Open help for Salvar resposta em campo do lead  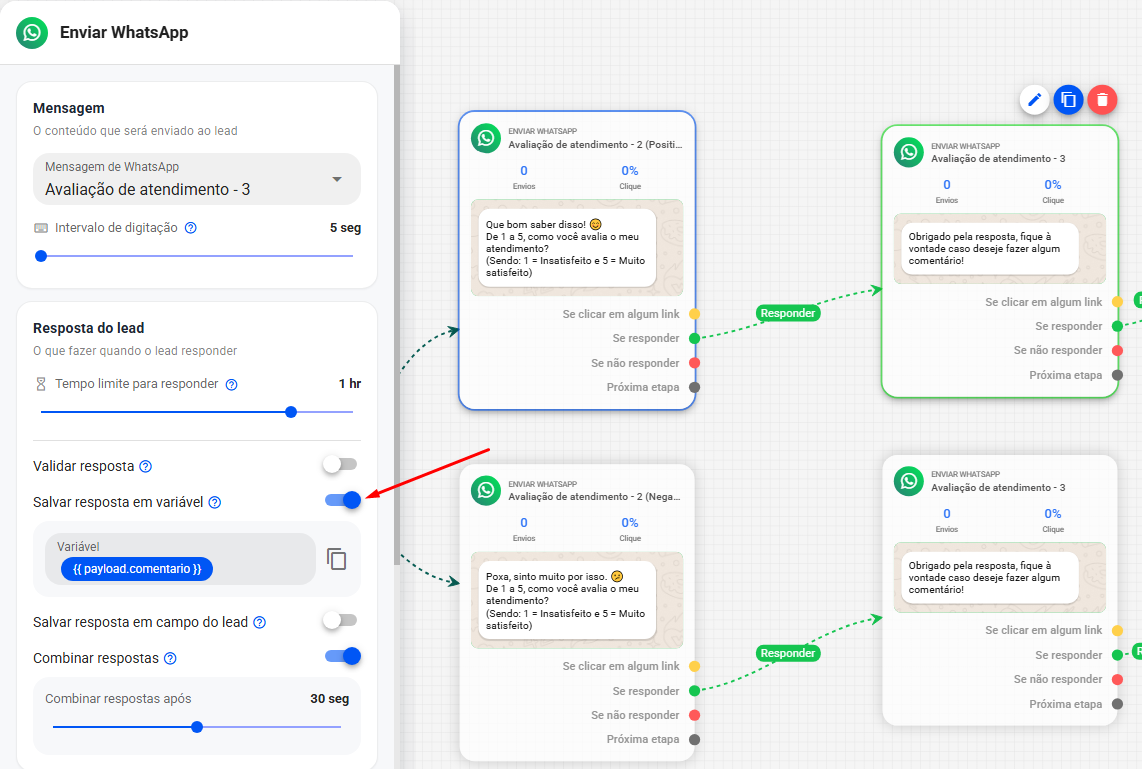click(x=259, y=623)
